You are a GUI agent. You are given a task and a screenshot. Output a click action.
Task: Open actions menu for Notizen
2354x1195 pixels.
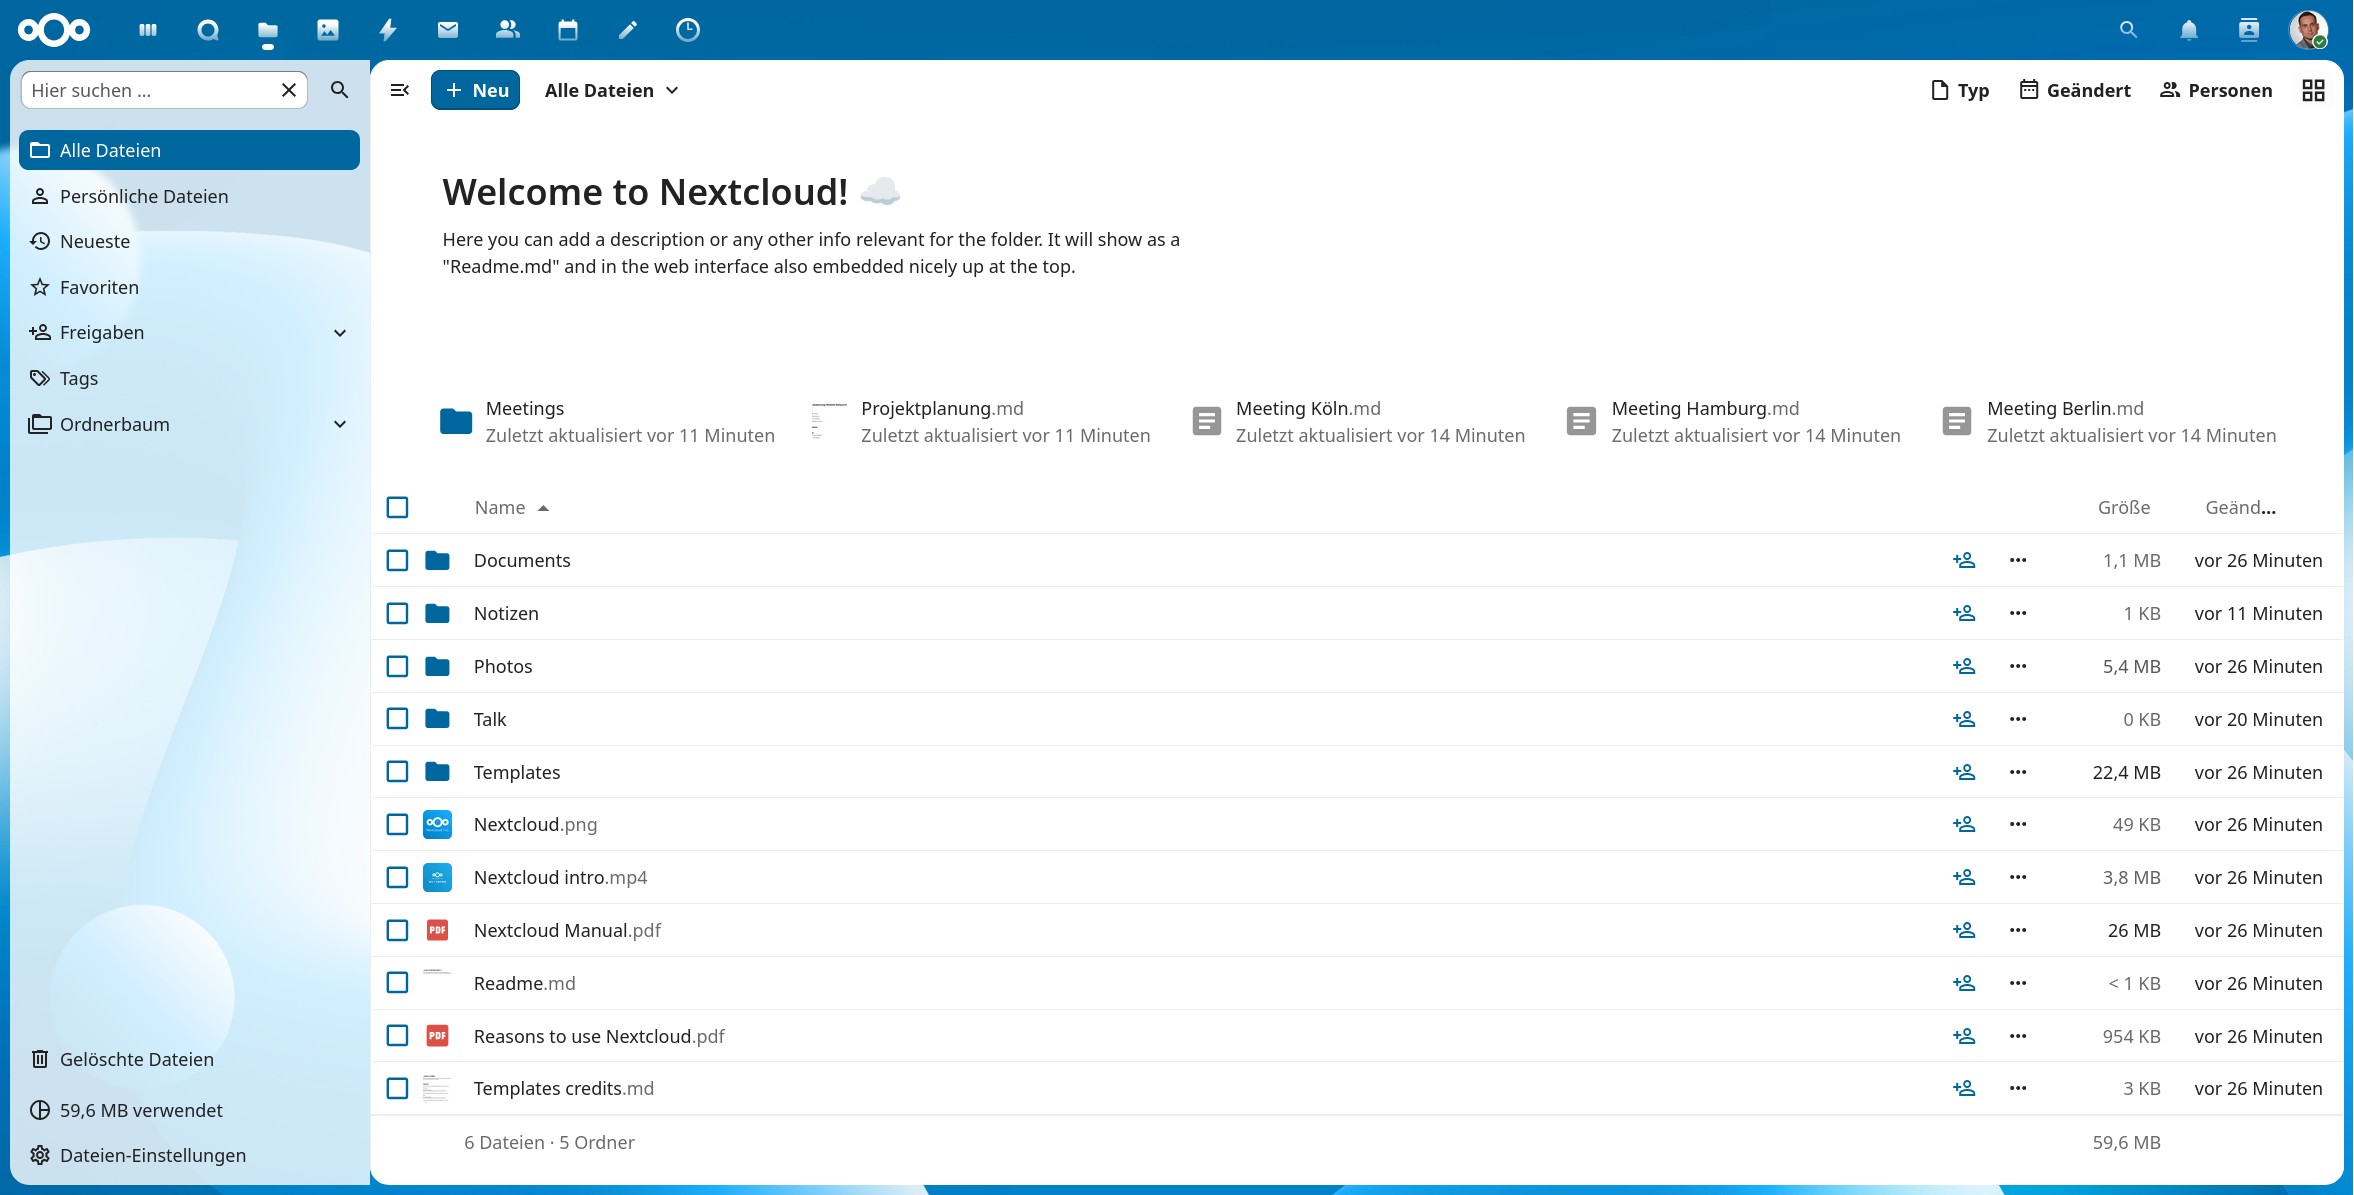[2018, 613]
